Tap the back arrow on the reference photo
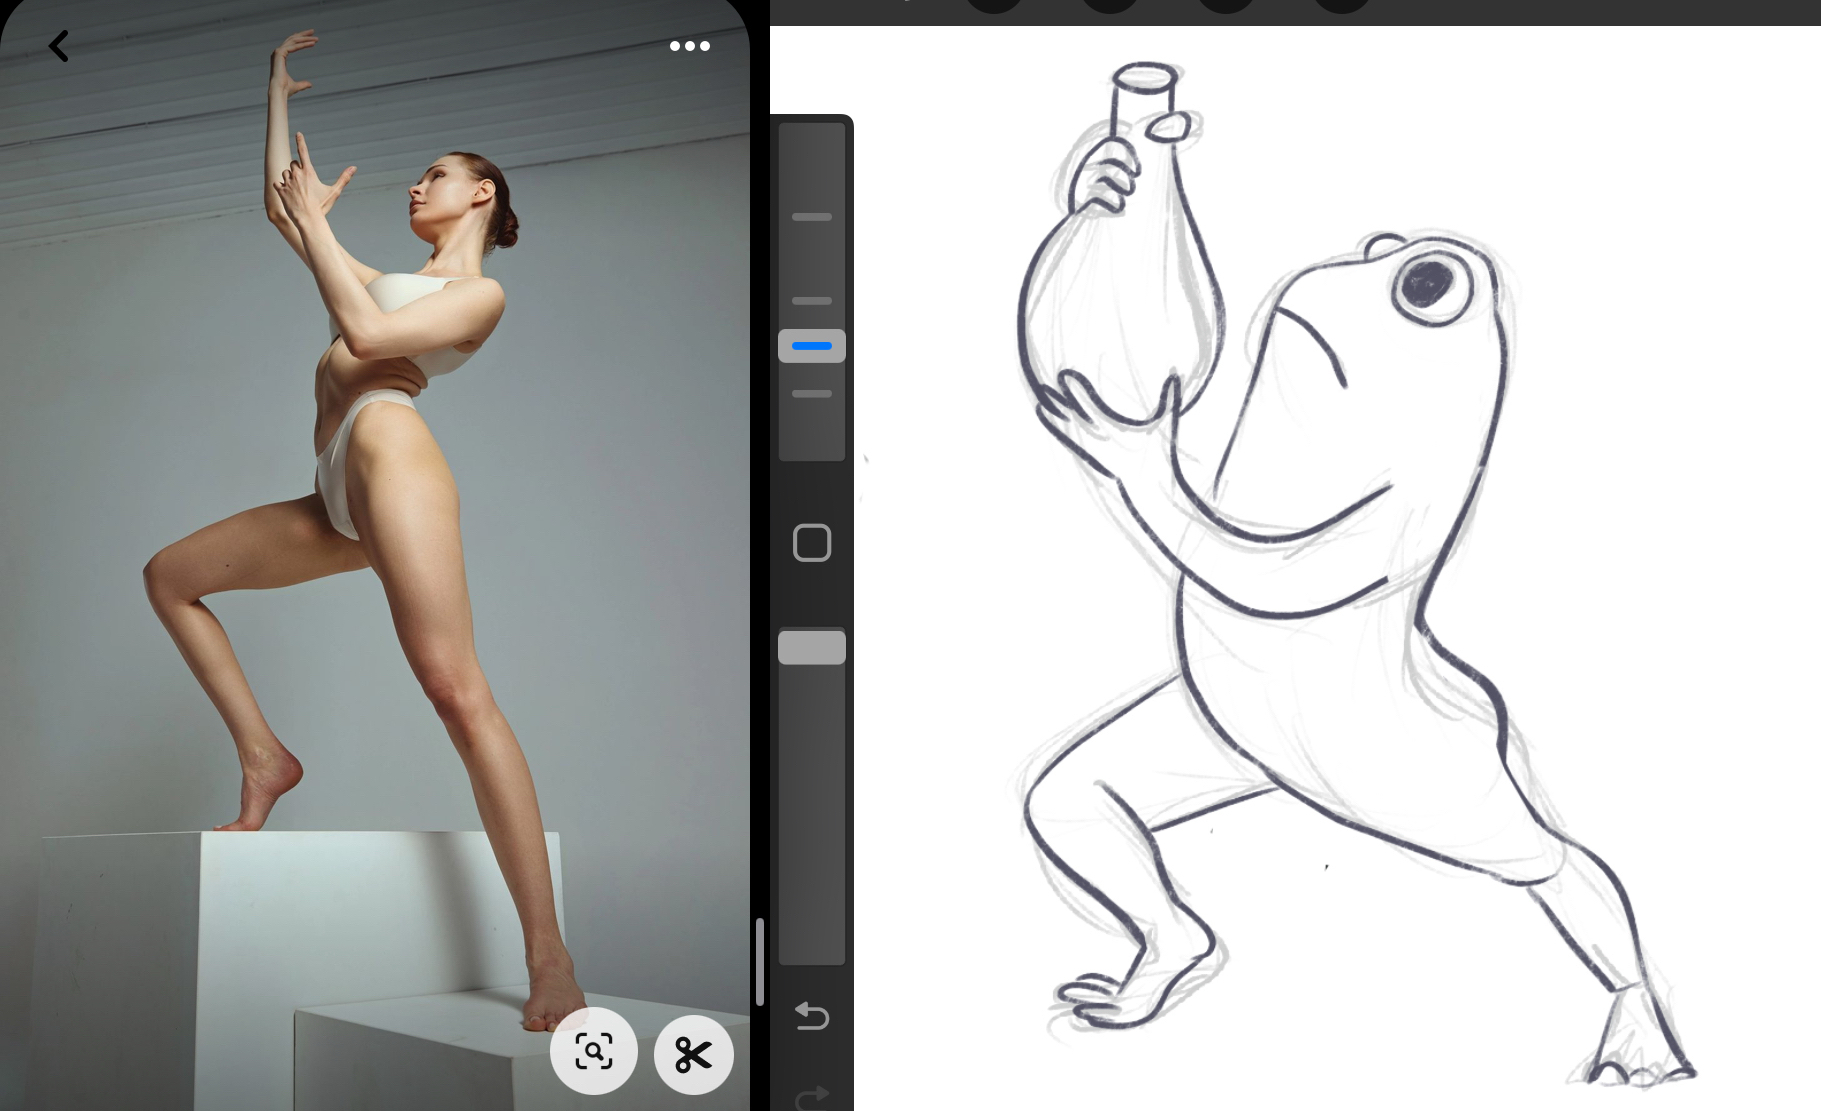Screen dimensions: 1821x1111 tap(59, 46)
